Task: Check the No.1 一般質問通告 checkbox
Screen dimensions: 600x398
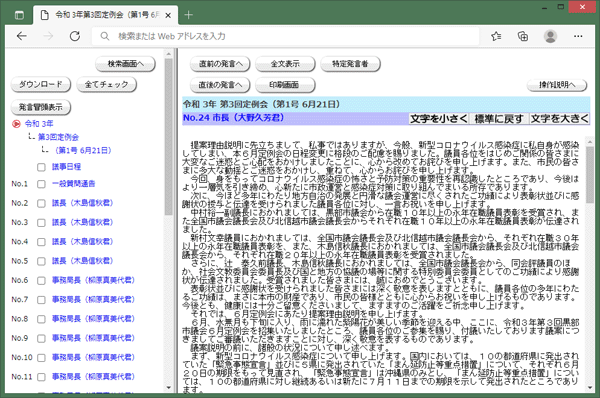Action: (41, 184)
